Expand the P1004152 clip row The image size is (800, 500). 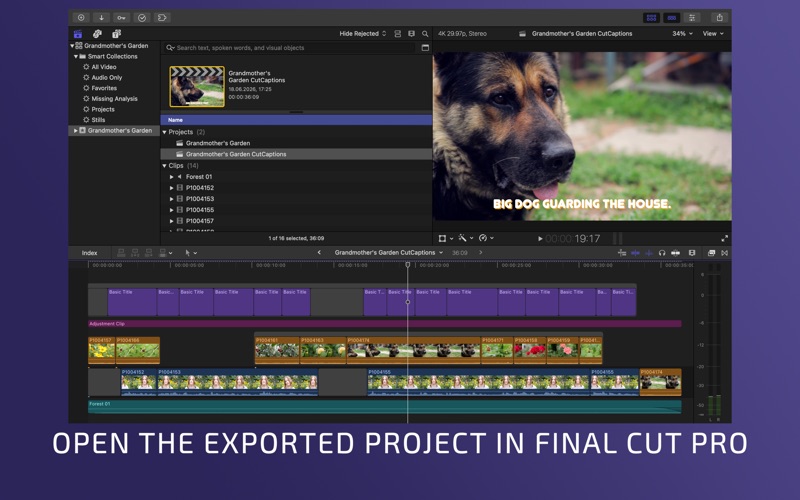[171, 188]
